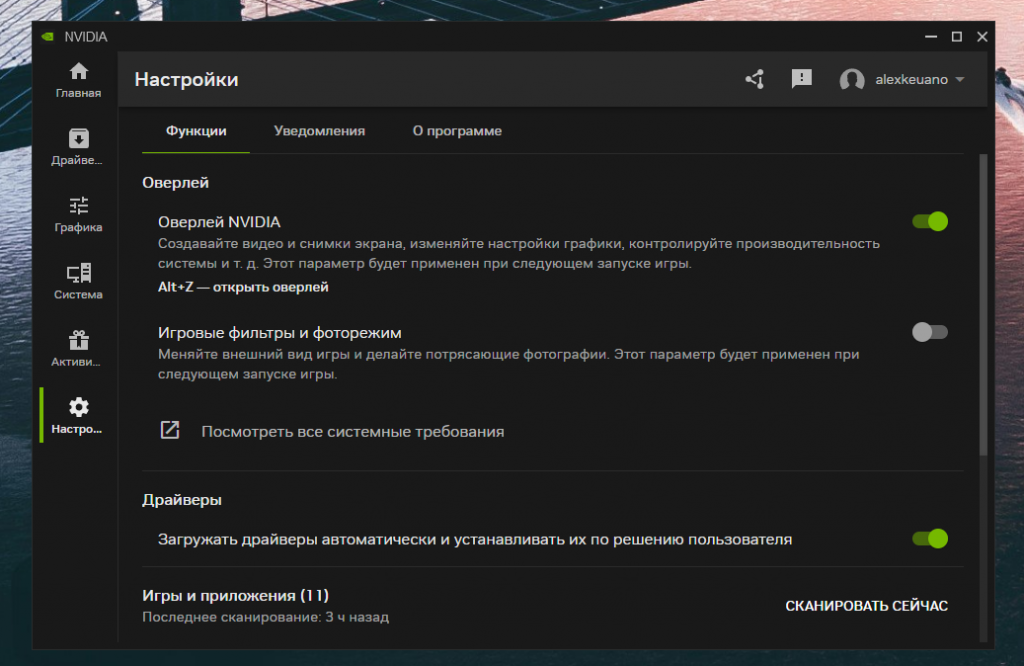Disable the Оверлей NVIDIA switch
This screenshot has height=666, width=1024.
[x=929, y=220]
